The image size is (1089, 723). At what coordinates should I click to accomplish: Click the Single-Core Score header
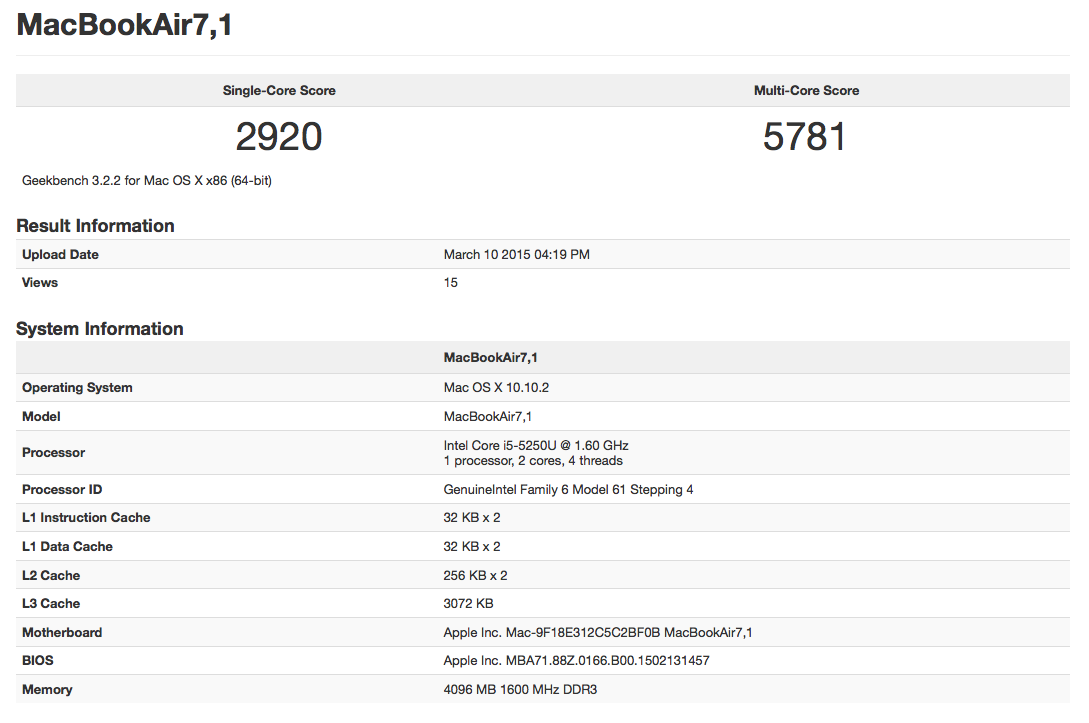(279, 91)
